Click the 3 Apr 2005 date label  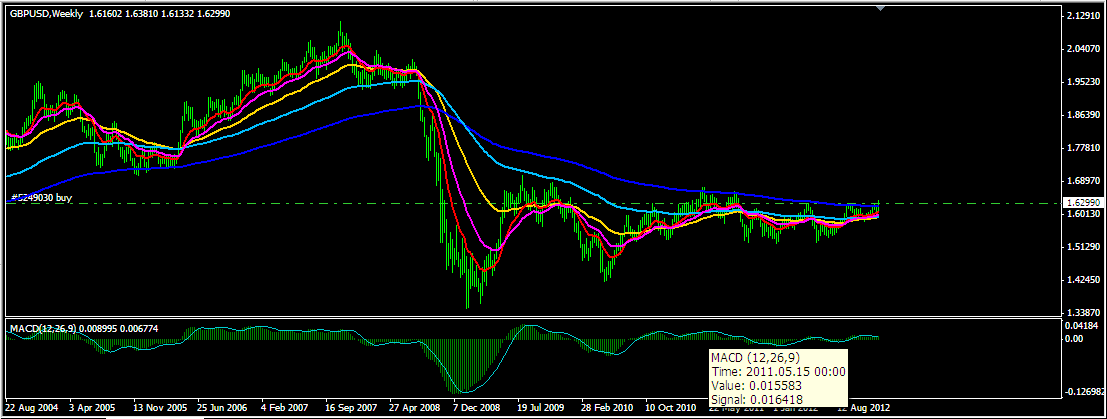click(94, 408)
